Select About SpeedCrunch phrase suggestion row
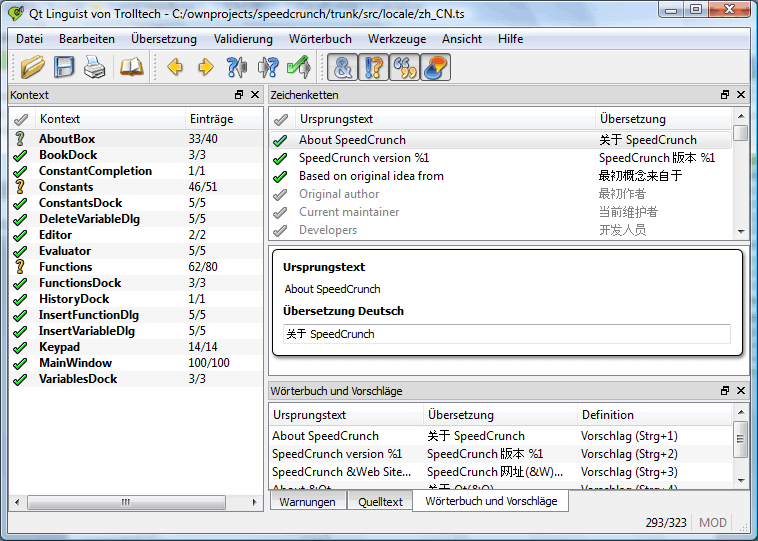This screenshot has width=758, height=541. (500, 436)
